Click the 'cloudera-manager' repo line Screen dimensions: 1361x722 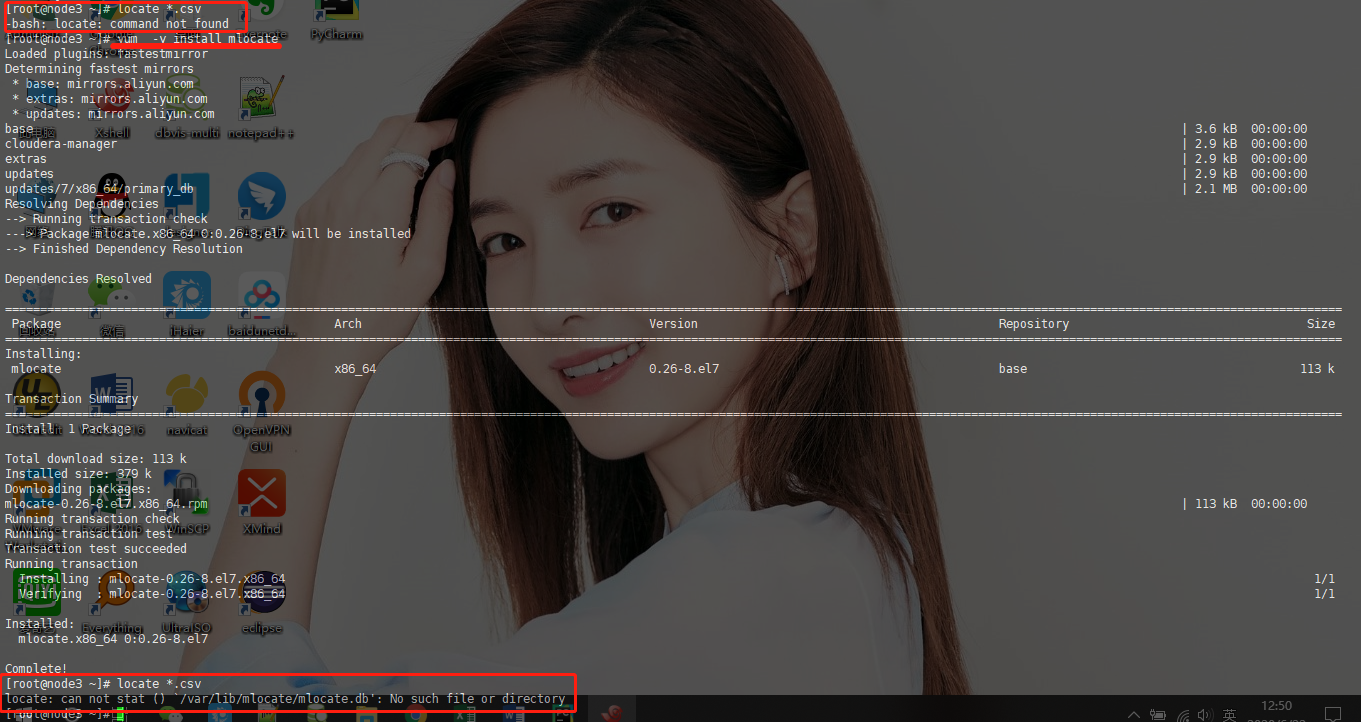[x=61, y=144]
